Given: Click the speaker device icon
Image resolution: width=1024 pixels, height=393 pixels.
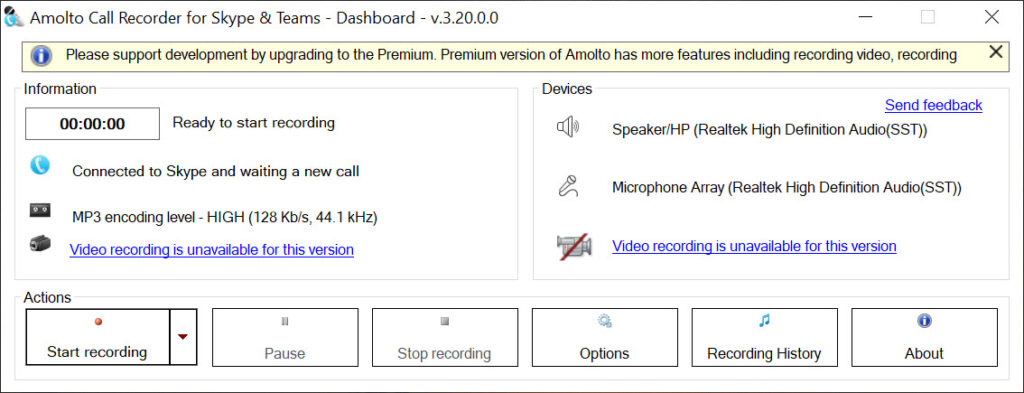Looking at the screenshot, I should 568,127.
